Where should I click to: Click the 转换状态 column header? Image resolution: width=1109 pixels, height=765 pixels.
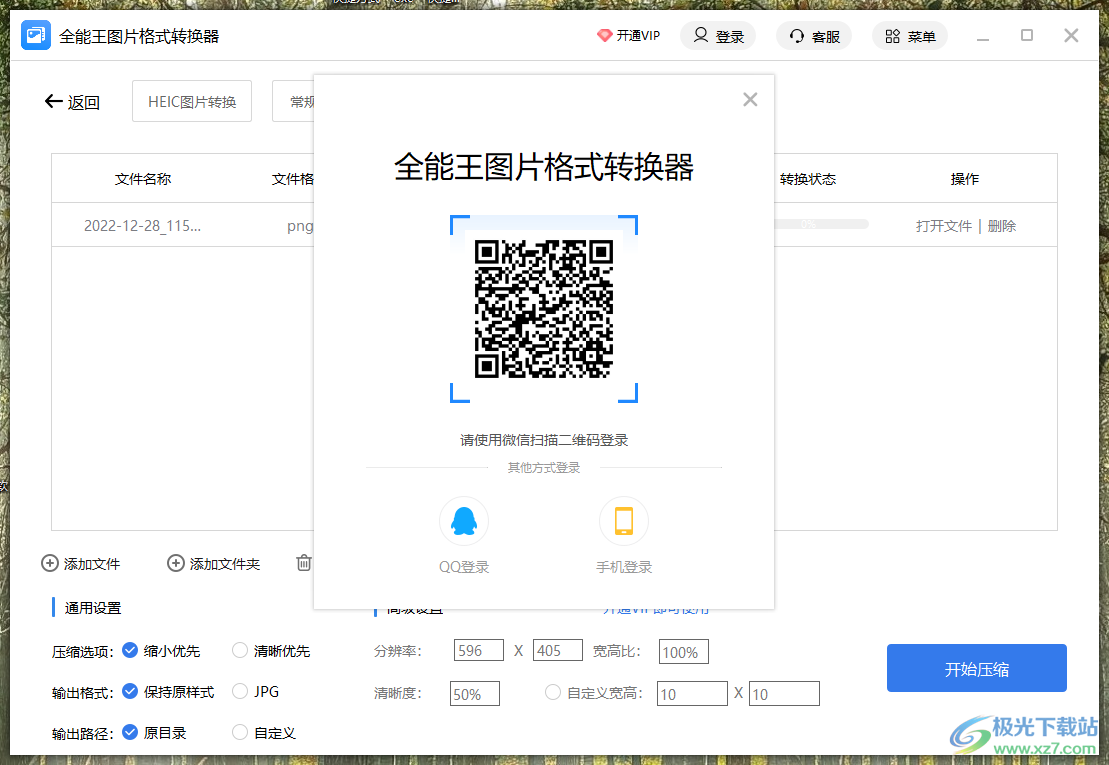click(808, 179)
